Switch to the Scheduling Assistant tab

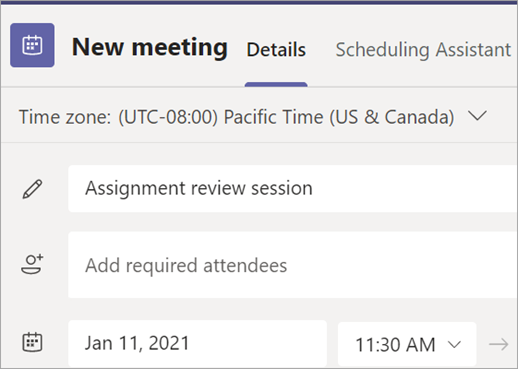(423, 50)
